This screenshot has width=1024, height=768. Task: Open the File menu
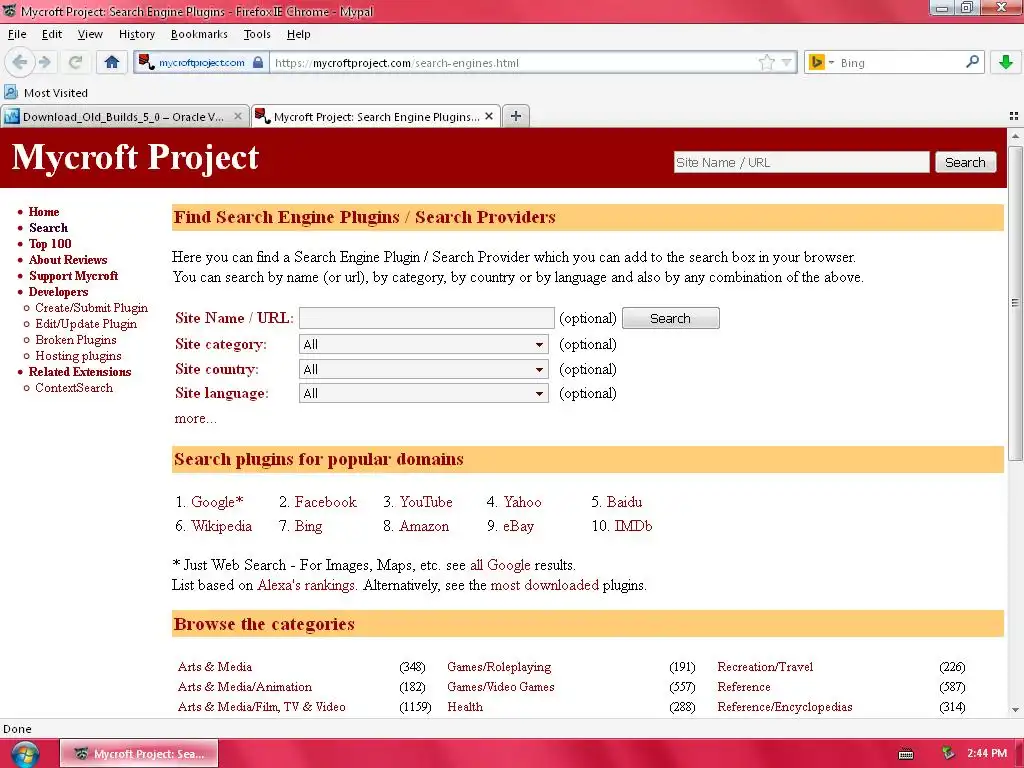[17, 34]
